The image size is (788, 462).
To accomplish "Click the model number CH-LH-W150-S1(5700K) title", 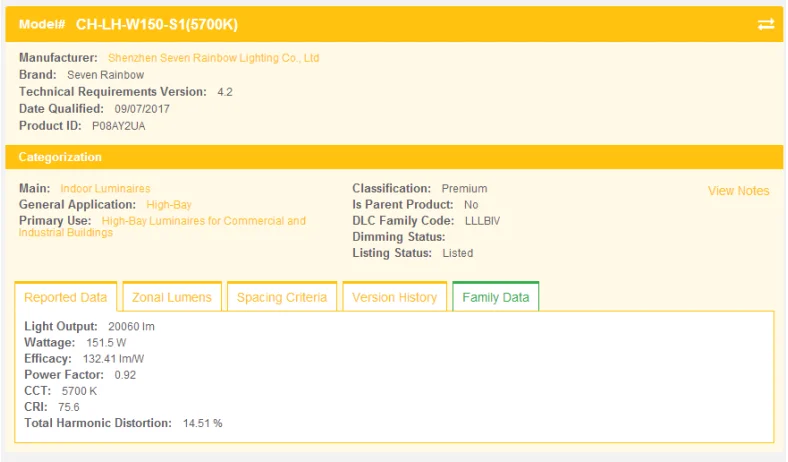I will point(157,24).
